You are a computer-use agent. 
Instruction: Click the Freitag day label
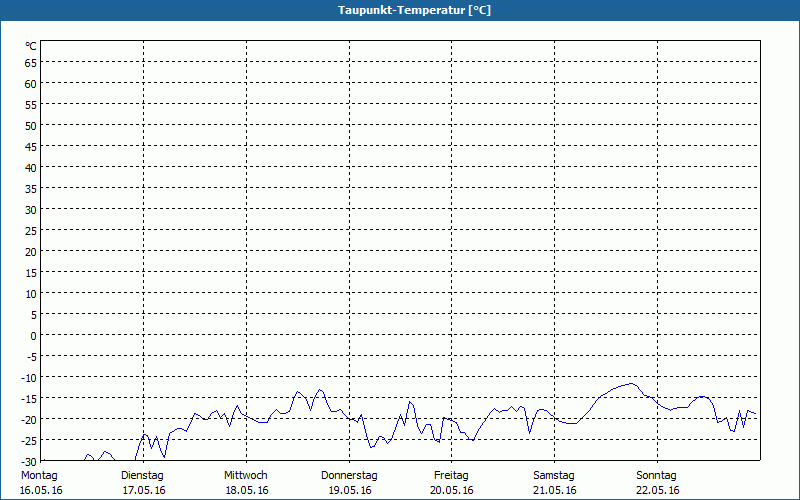pyautogui.click(x=451, y=475)
